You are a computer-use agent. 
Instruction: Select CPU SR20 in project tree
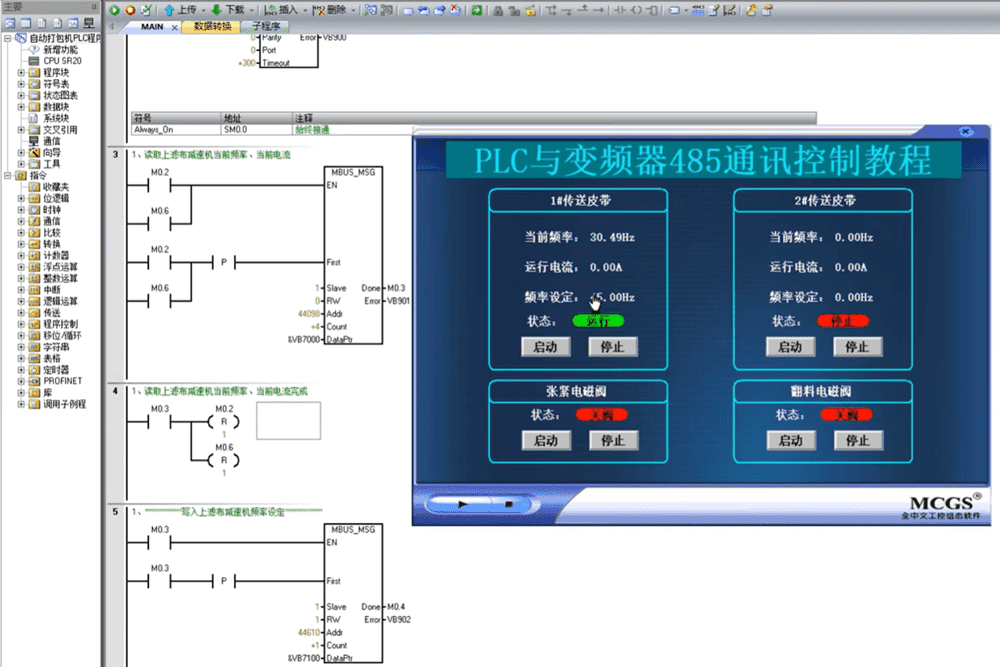(x=62, y=61)
